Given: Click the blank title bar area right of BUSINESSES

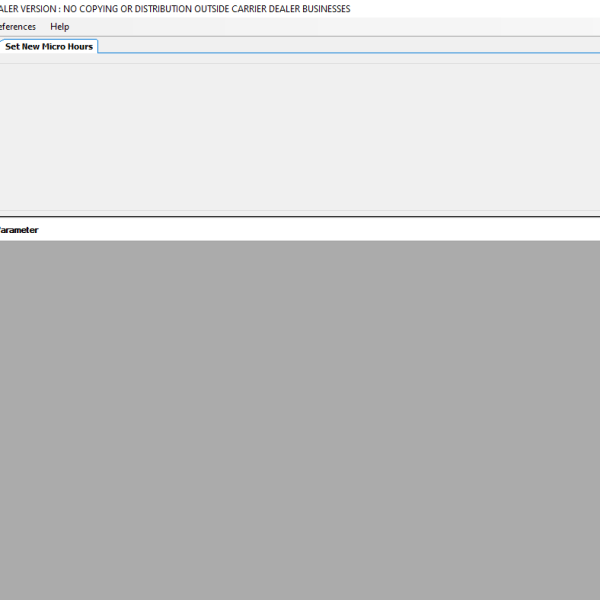Looking at the screenshot, I should [470, 9].
